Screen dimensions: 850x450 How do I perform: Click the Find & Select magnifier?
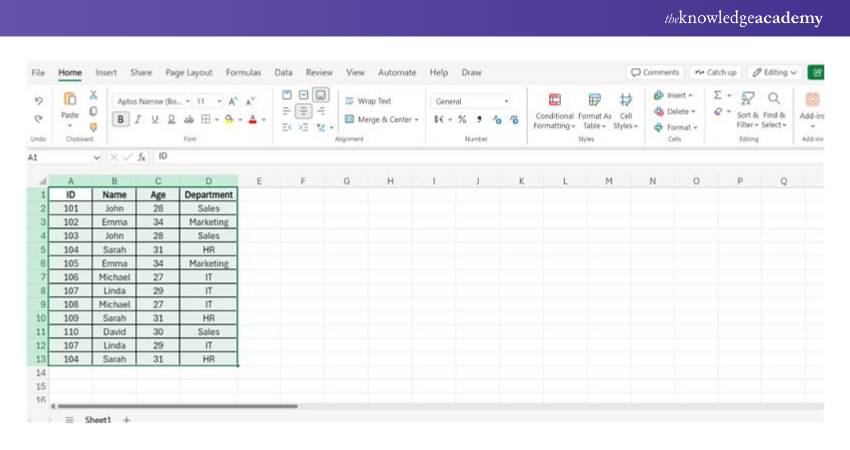tap(774, 99)
